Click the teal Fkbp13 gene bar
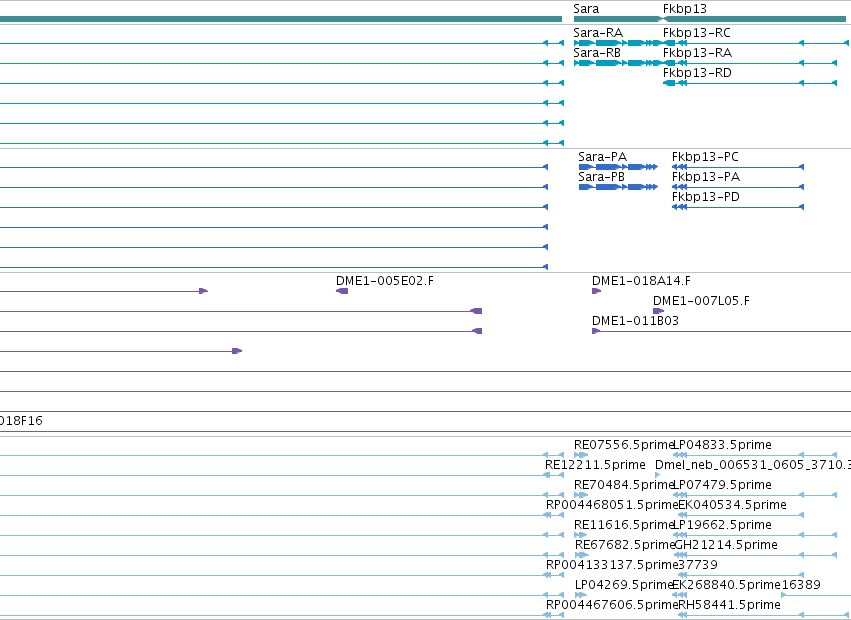The height and width of the screenshot is (620, 851). pos(754,19)
